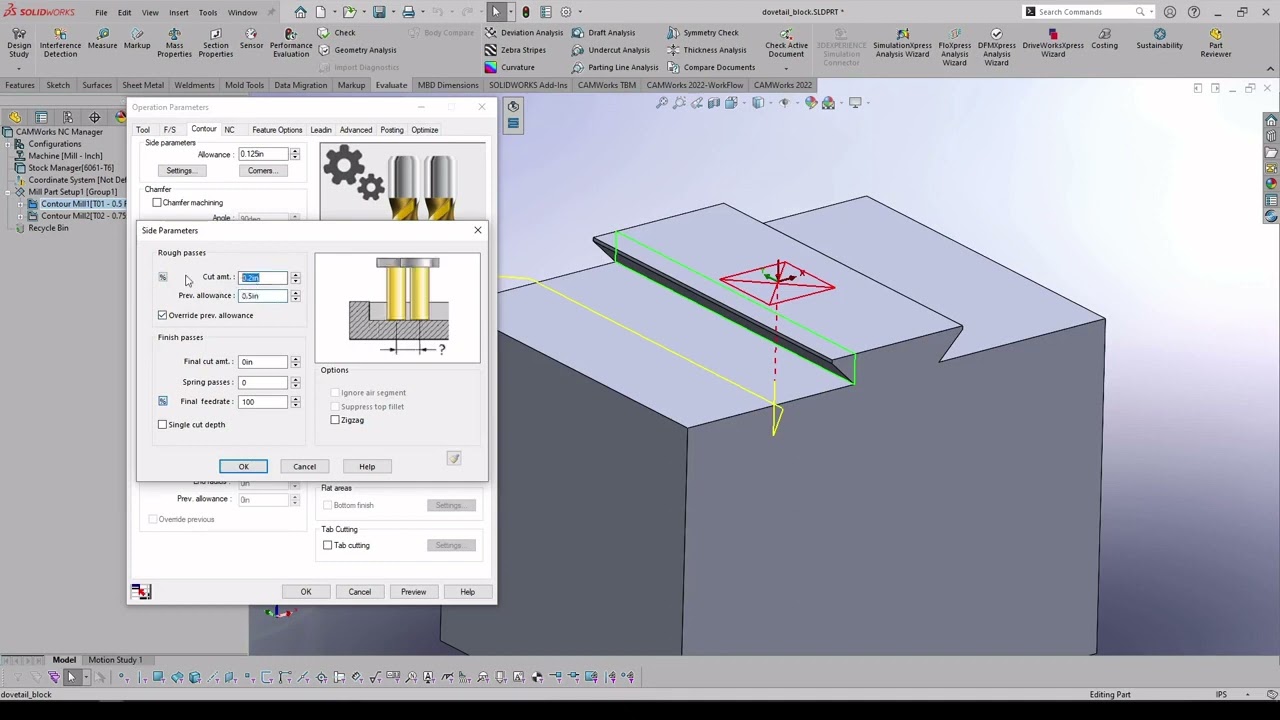Click Check Active Document
The width and height of the screenshot is (1280, 720).
point(786,42)
